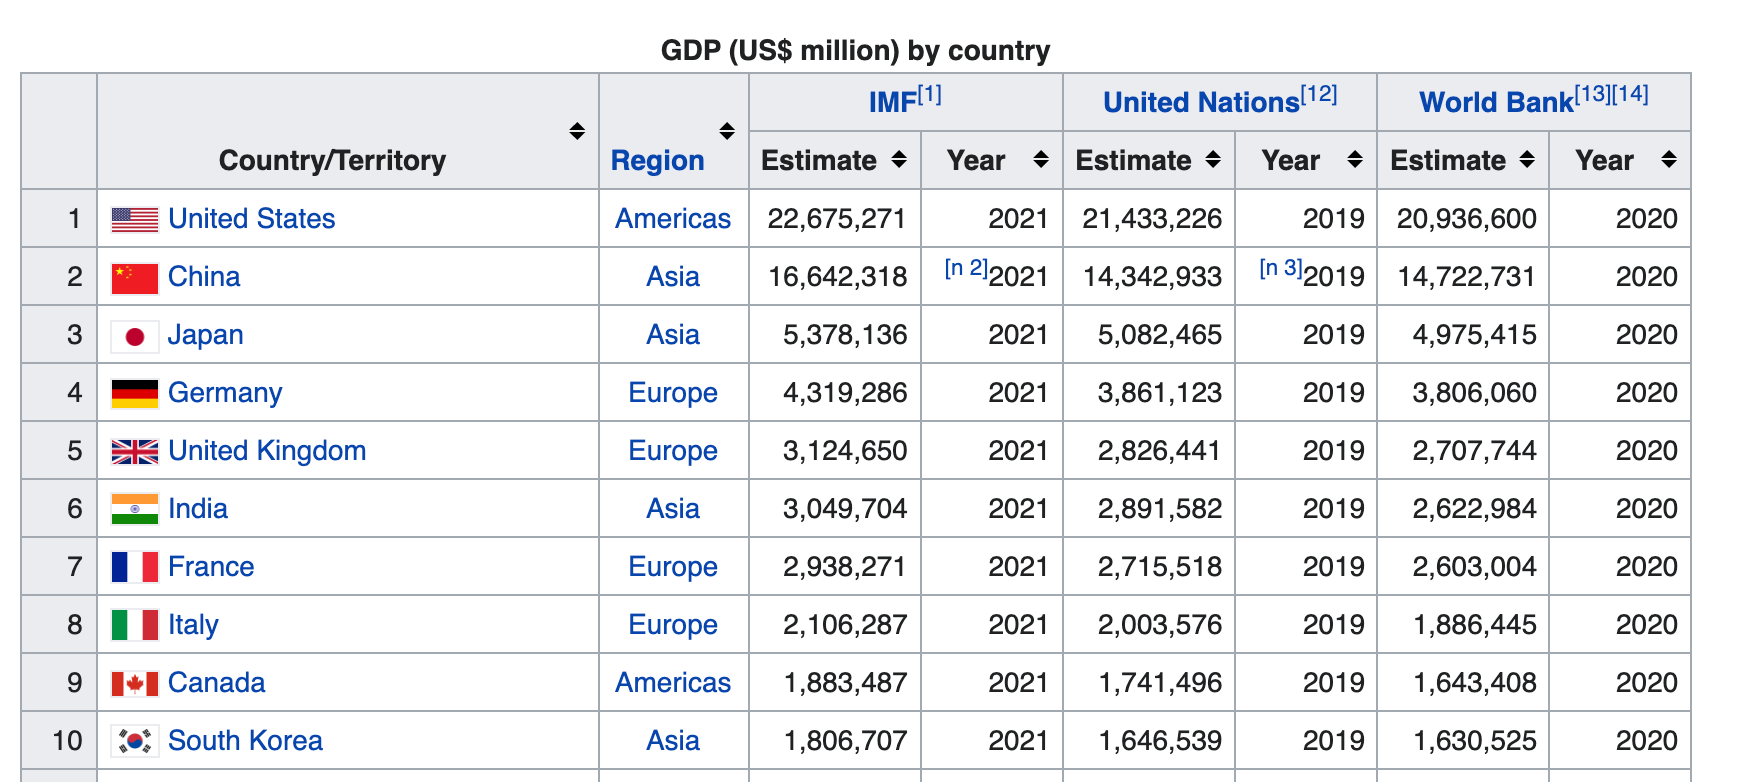Image resolution: width=1740 pixels, height=782 pixels.
Task: Open the IMF header link
Action: (x=892, y=102)
